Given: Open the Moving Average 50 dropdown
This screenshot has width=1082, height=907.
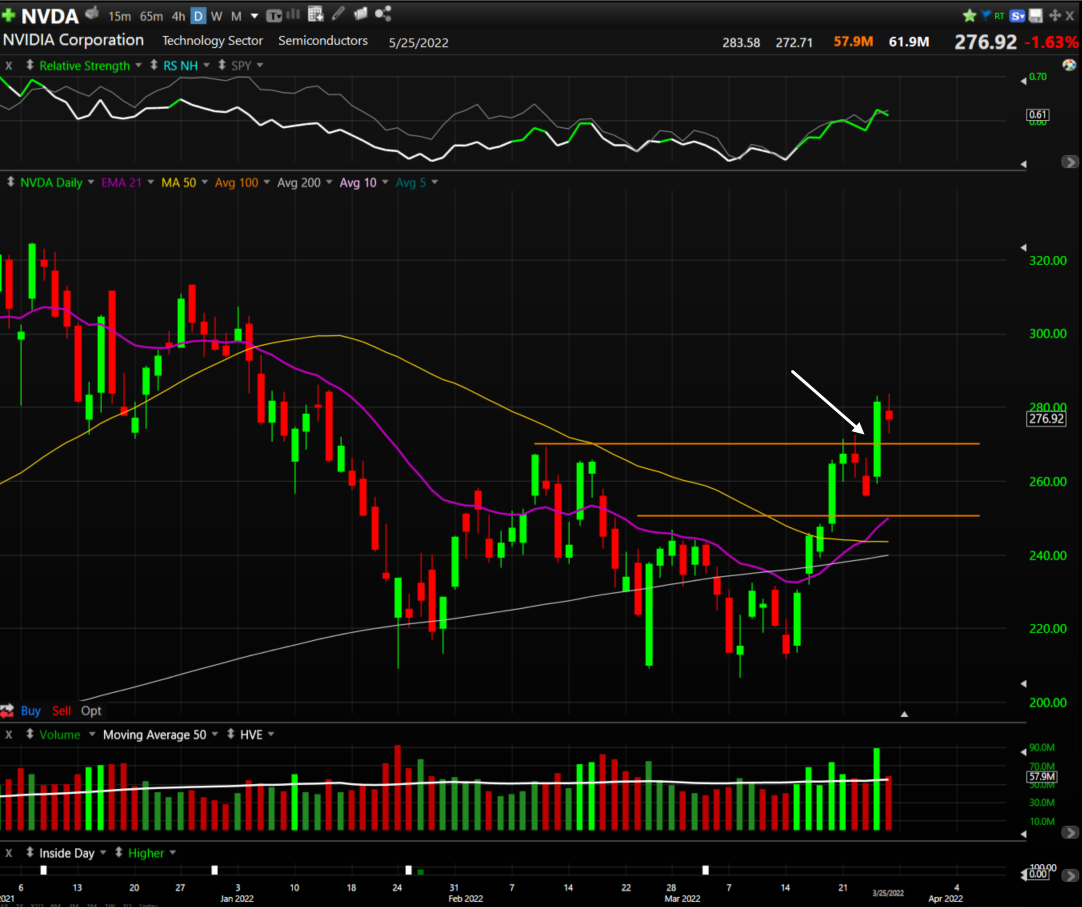Looking at the screenshot, I should pyautogui.click(x=215, y=734).
